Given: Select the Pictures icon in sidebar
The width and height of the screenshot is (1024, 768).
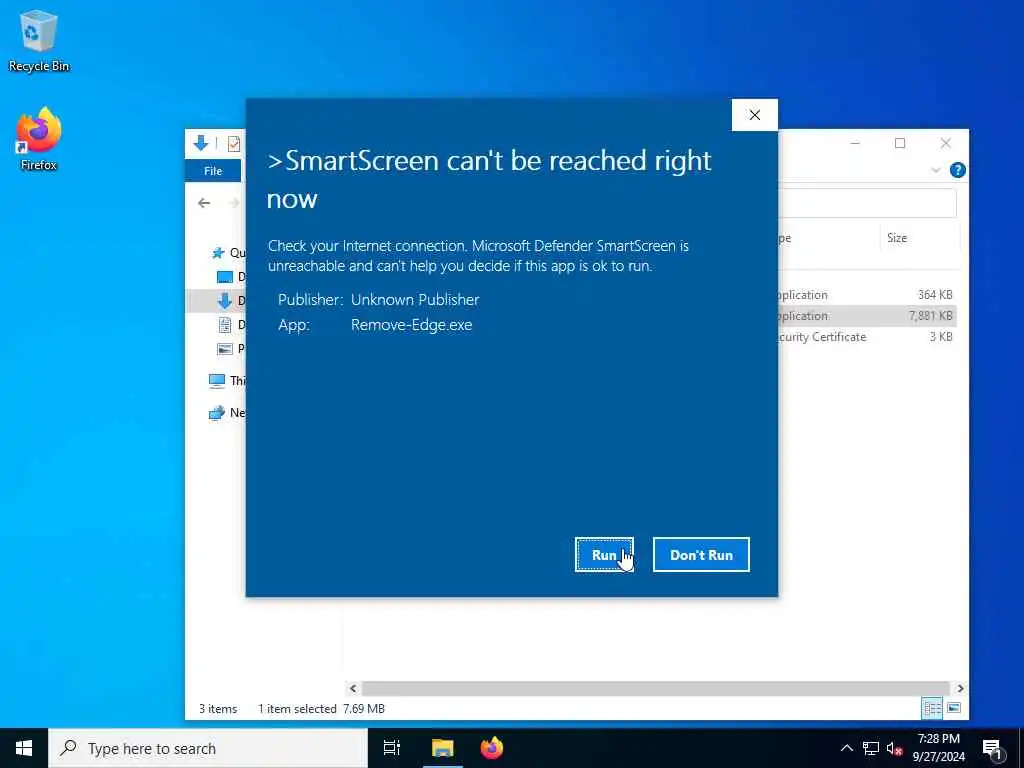Looking at the screenshot, I should point(224,349).
